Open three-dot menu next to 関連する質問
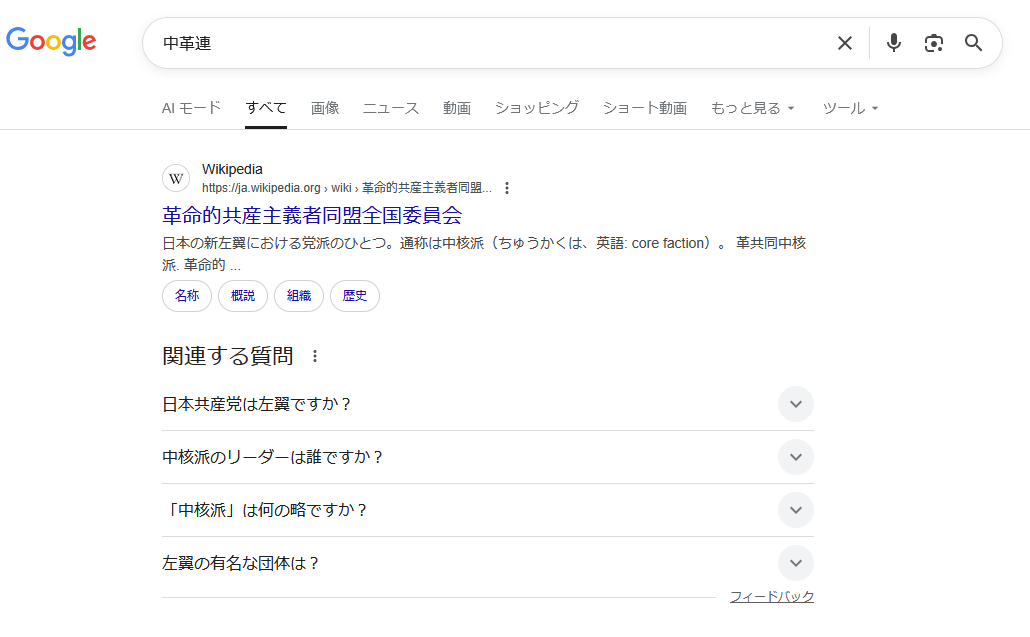 coord(315,356)
